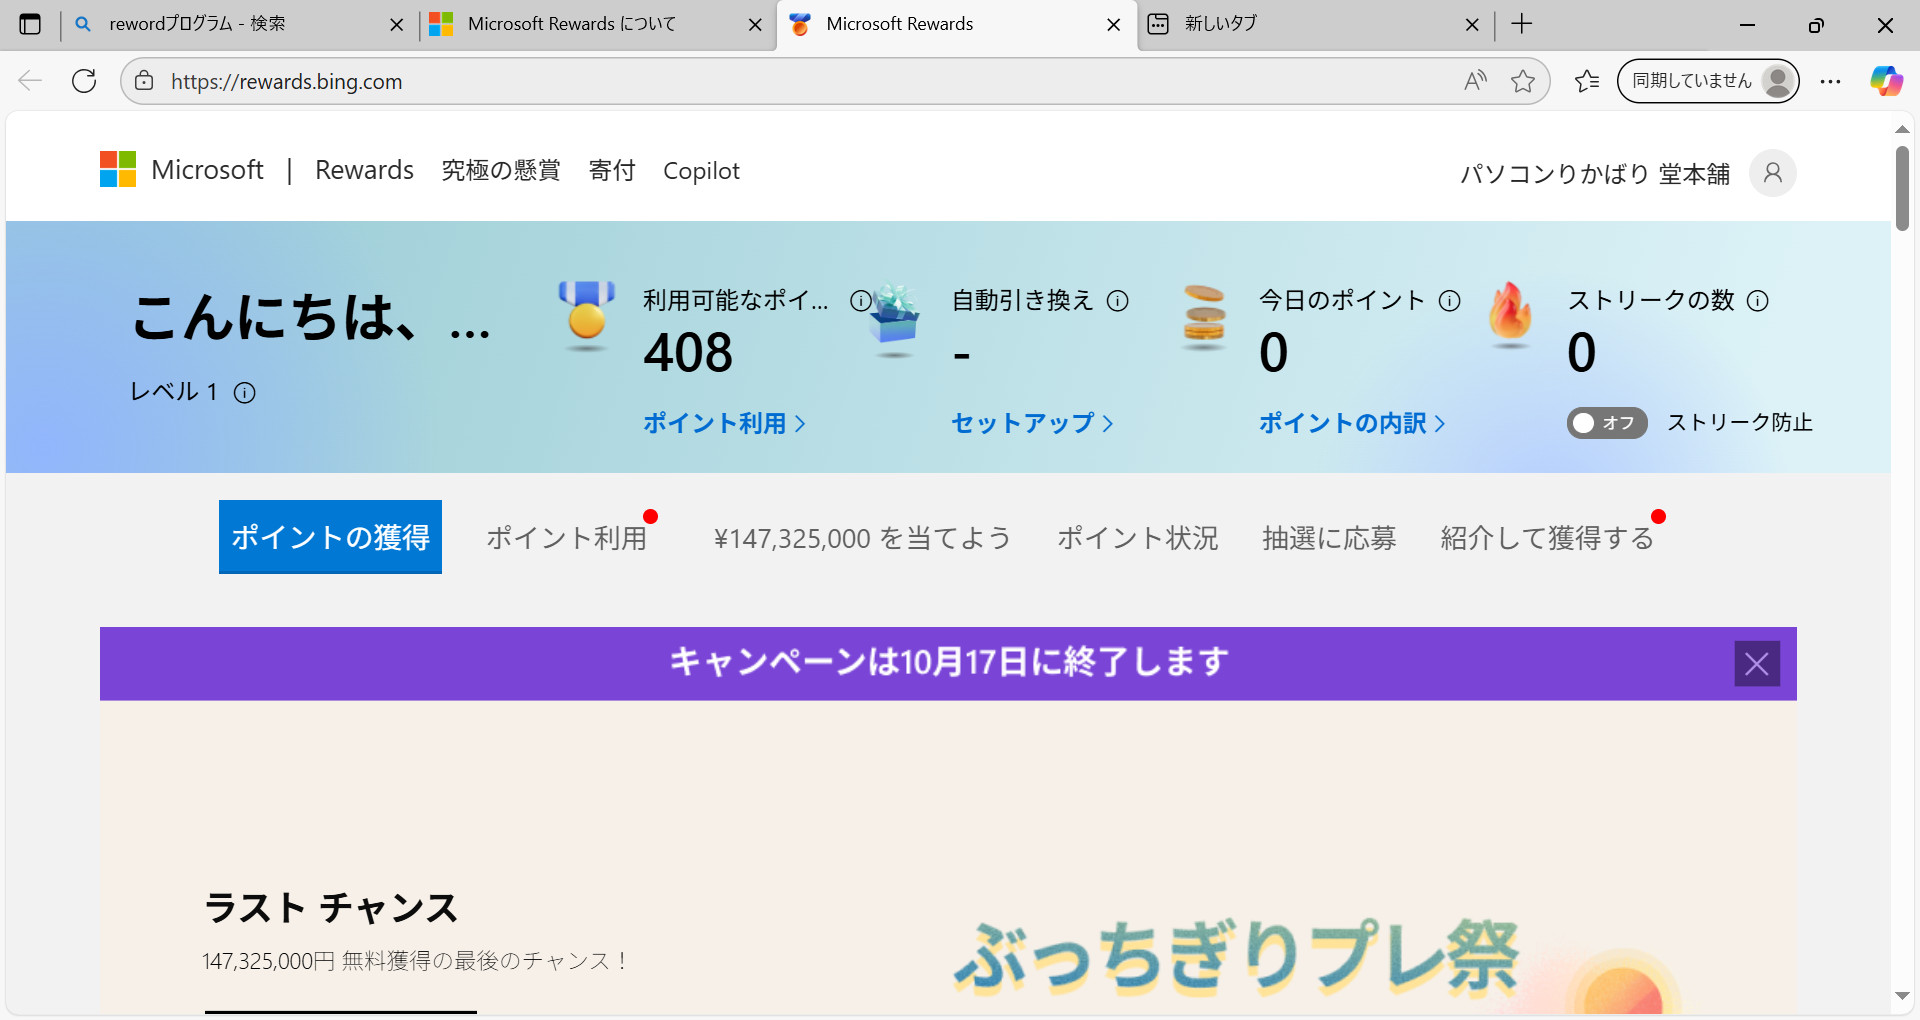The height and width of the screenshot is (1020, 1920).
Task: Click the medal icon beside 利用可能なポイント
Action: click(x=586, y=318)
